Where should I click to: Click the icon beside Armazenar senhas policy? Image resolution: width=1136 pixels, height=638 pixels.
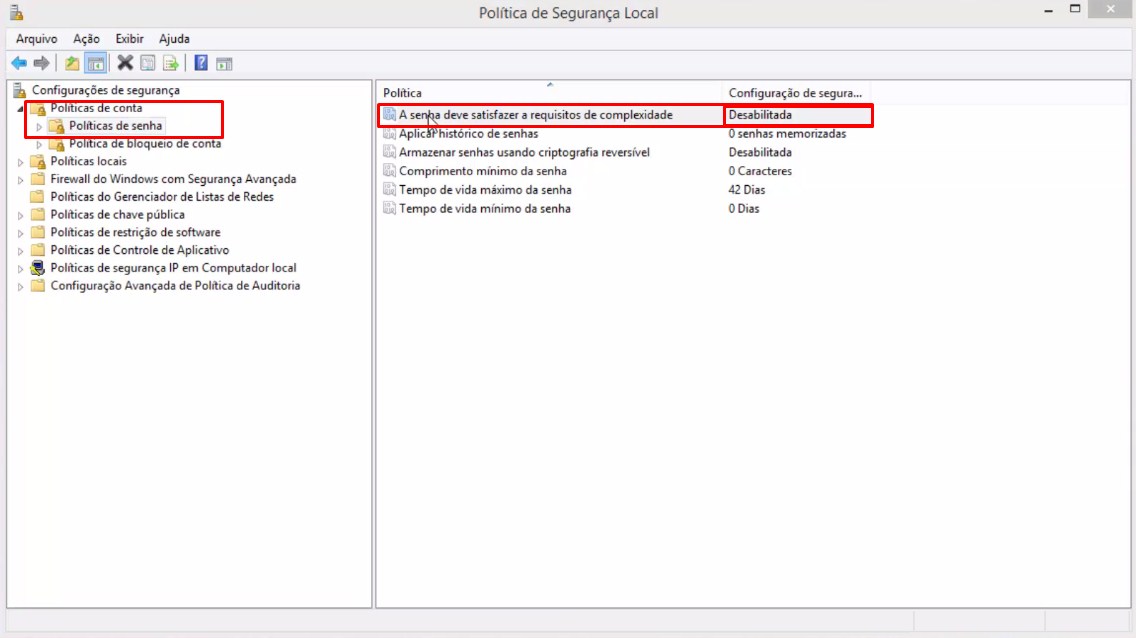coord(389,152)
